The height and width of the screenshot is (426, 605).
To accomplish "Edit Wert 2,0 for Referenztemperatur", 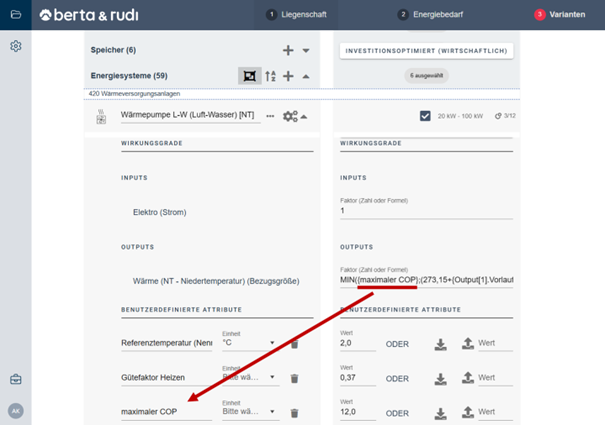I will coord(358,343).
